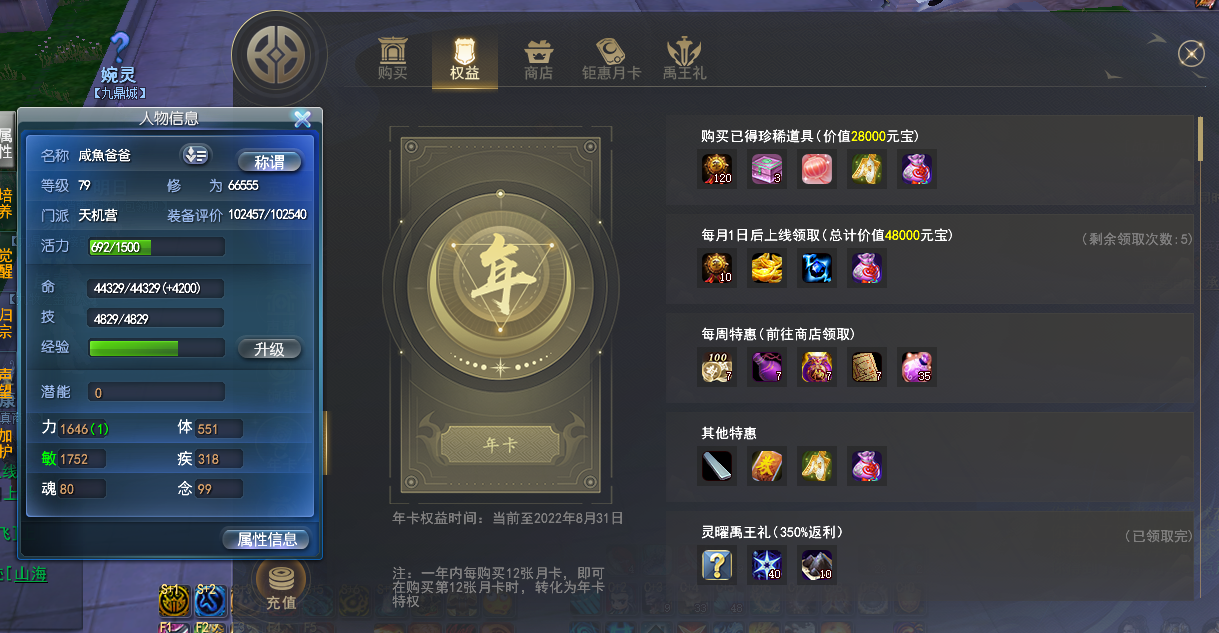Viewport: 1219px width, 633px height.
Task: Click the 升级 level-up button
Action: pyautogui.click(x=270, y=349)
